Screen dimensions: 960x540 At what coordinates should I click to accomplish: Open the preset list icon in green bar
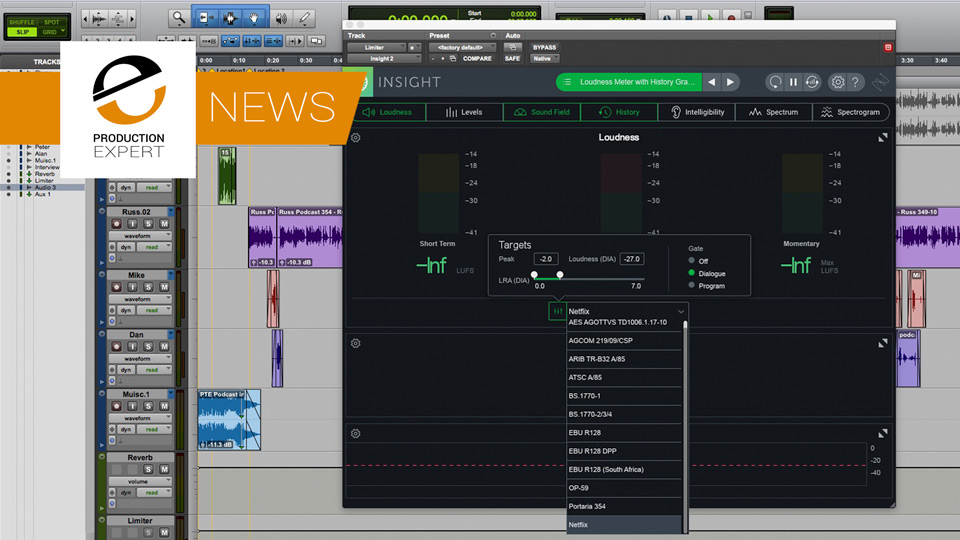(567, 82)
